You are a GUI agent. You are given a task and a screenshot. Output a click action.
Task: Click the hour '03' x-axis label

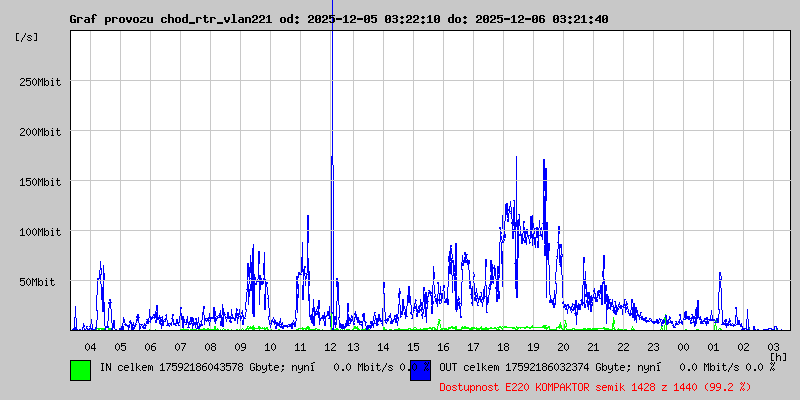773,347
